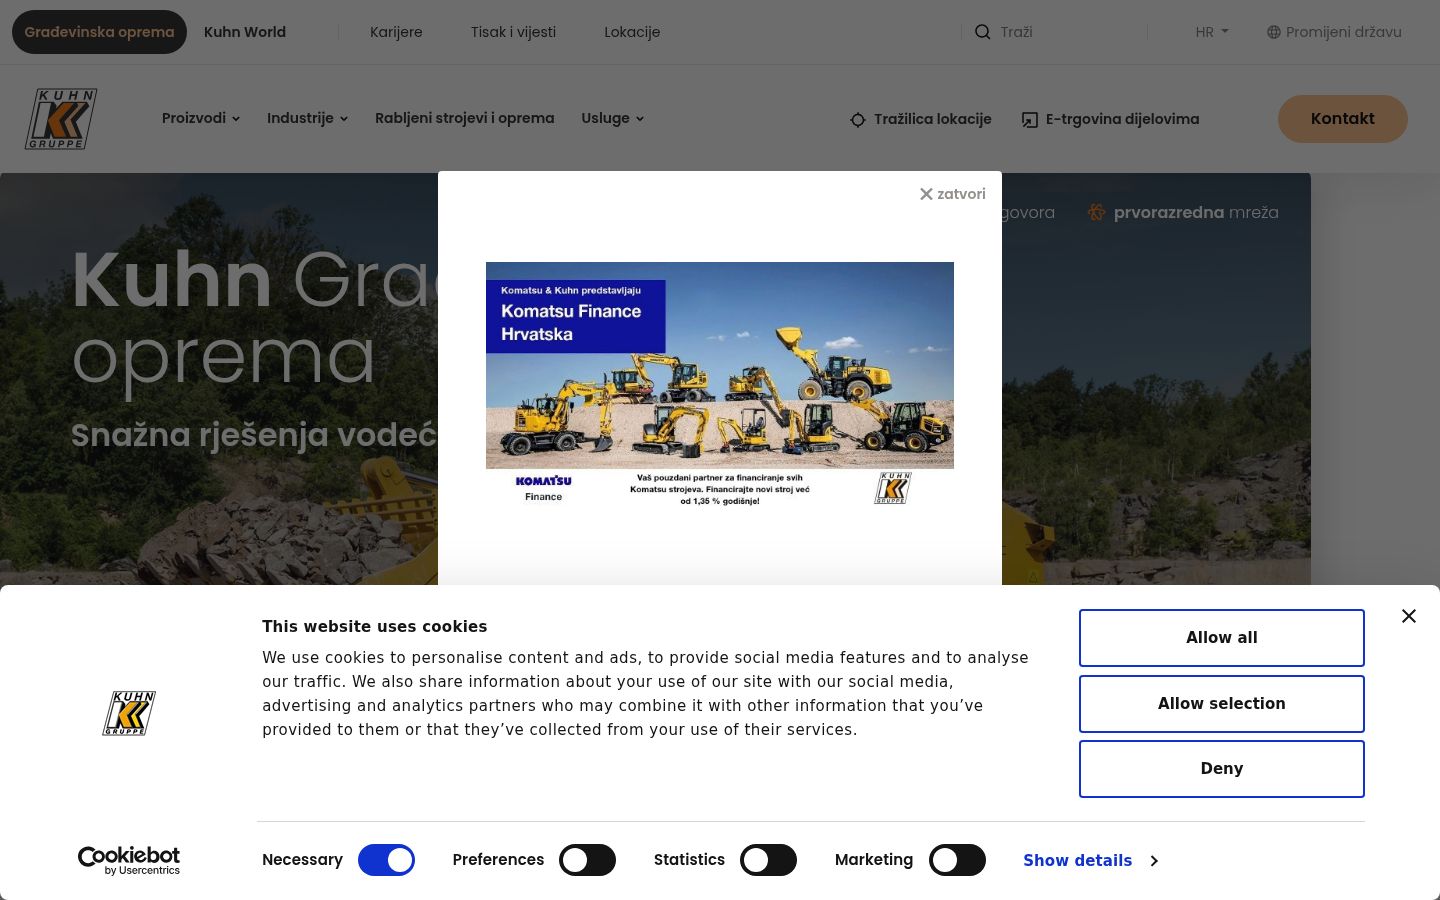Open the Tražilica lokacije link
The image size is (1440, 900).
click(921, 120)
